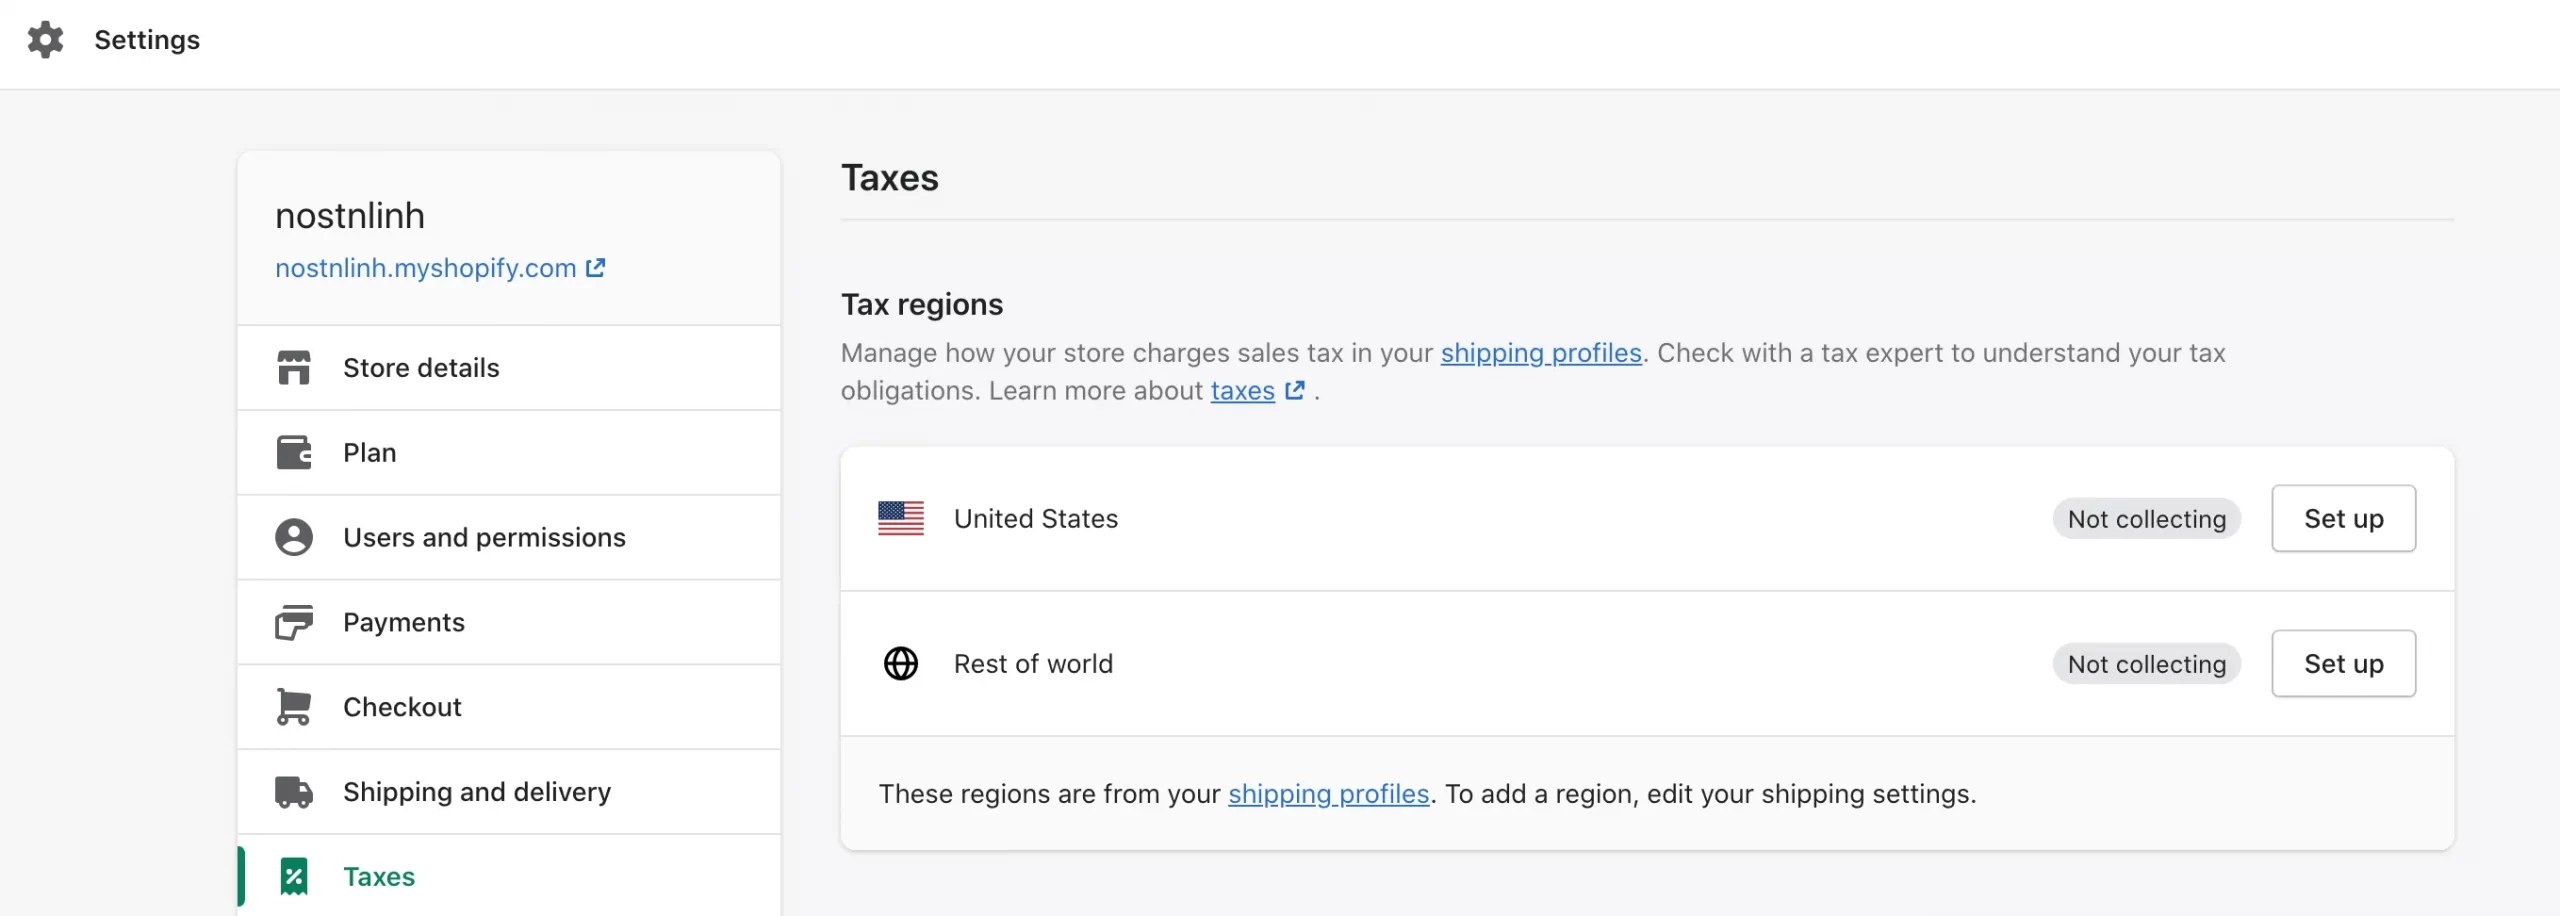Select the Store details storefront icon
Image resolution: width=2560 pixels, height=916 pixels.
(293, 367)
